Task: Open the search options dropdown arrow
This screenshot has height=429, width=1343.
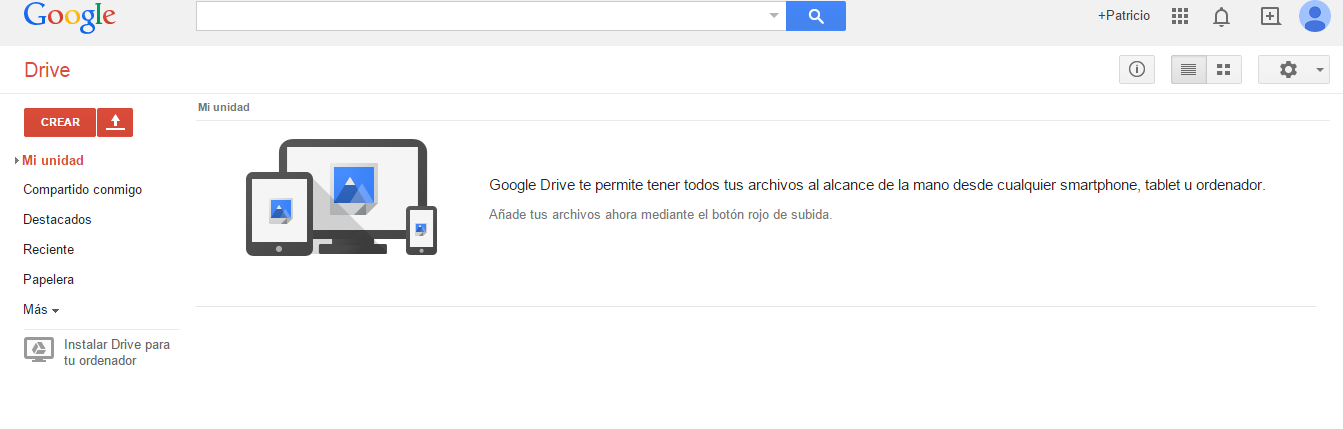Action: (774, 16)
